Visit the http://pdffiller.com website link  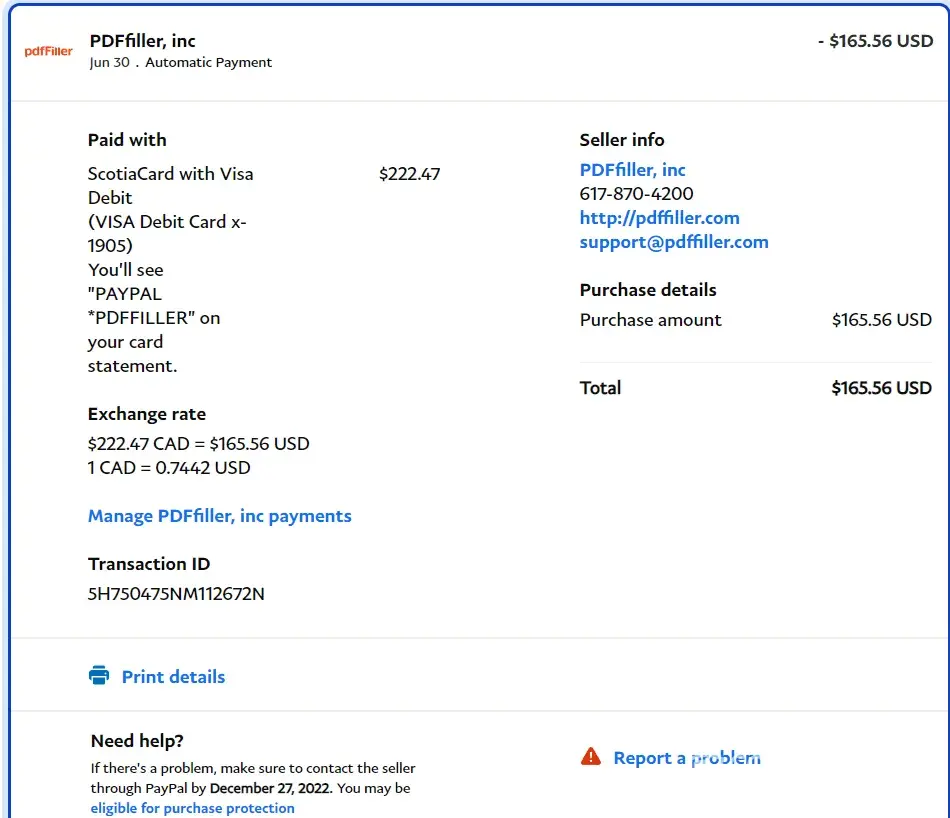tap(659, 218)
